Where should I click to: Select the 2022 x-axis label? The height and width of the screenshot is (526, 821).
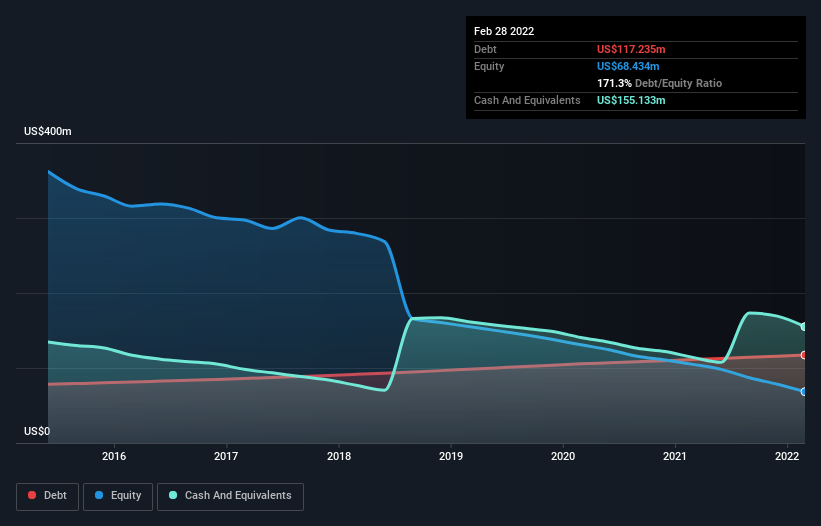(787, 456)
